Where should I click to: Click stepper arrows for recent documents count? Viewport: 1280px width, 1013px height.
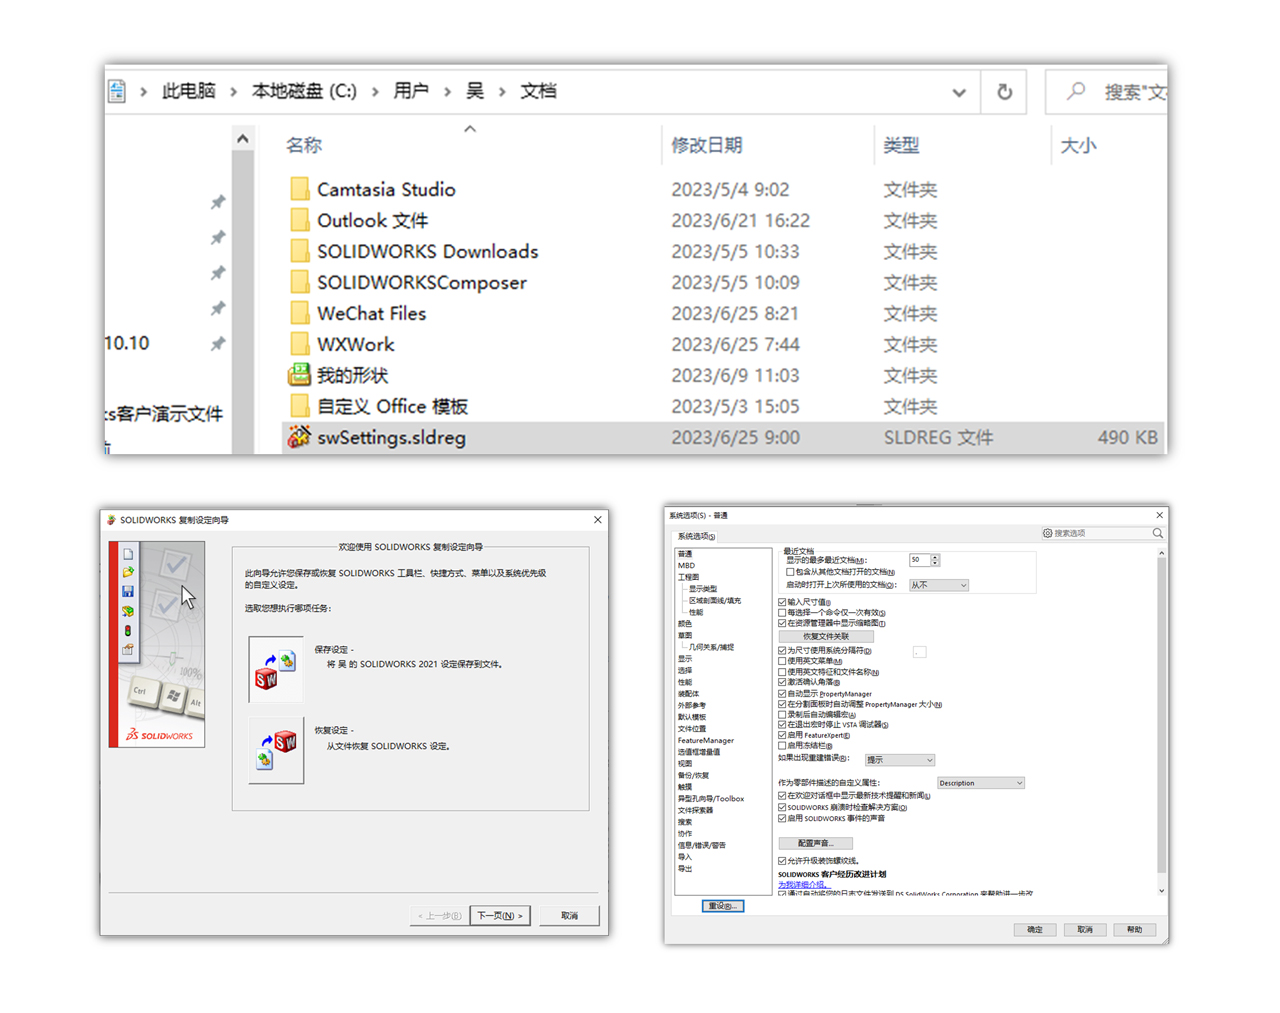tap(935, 560)
